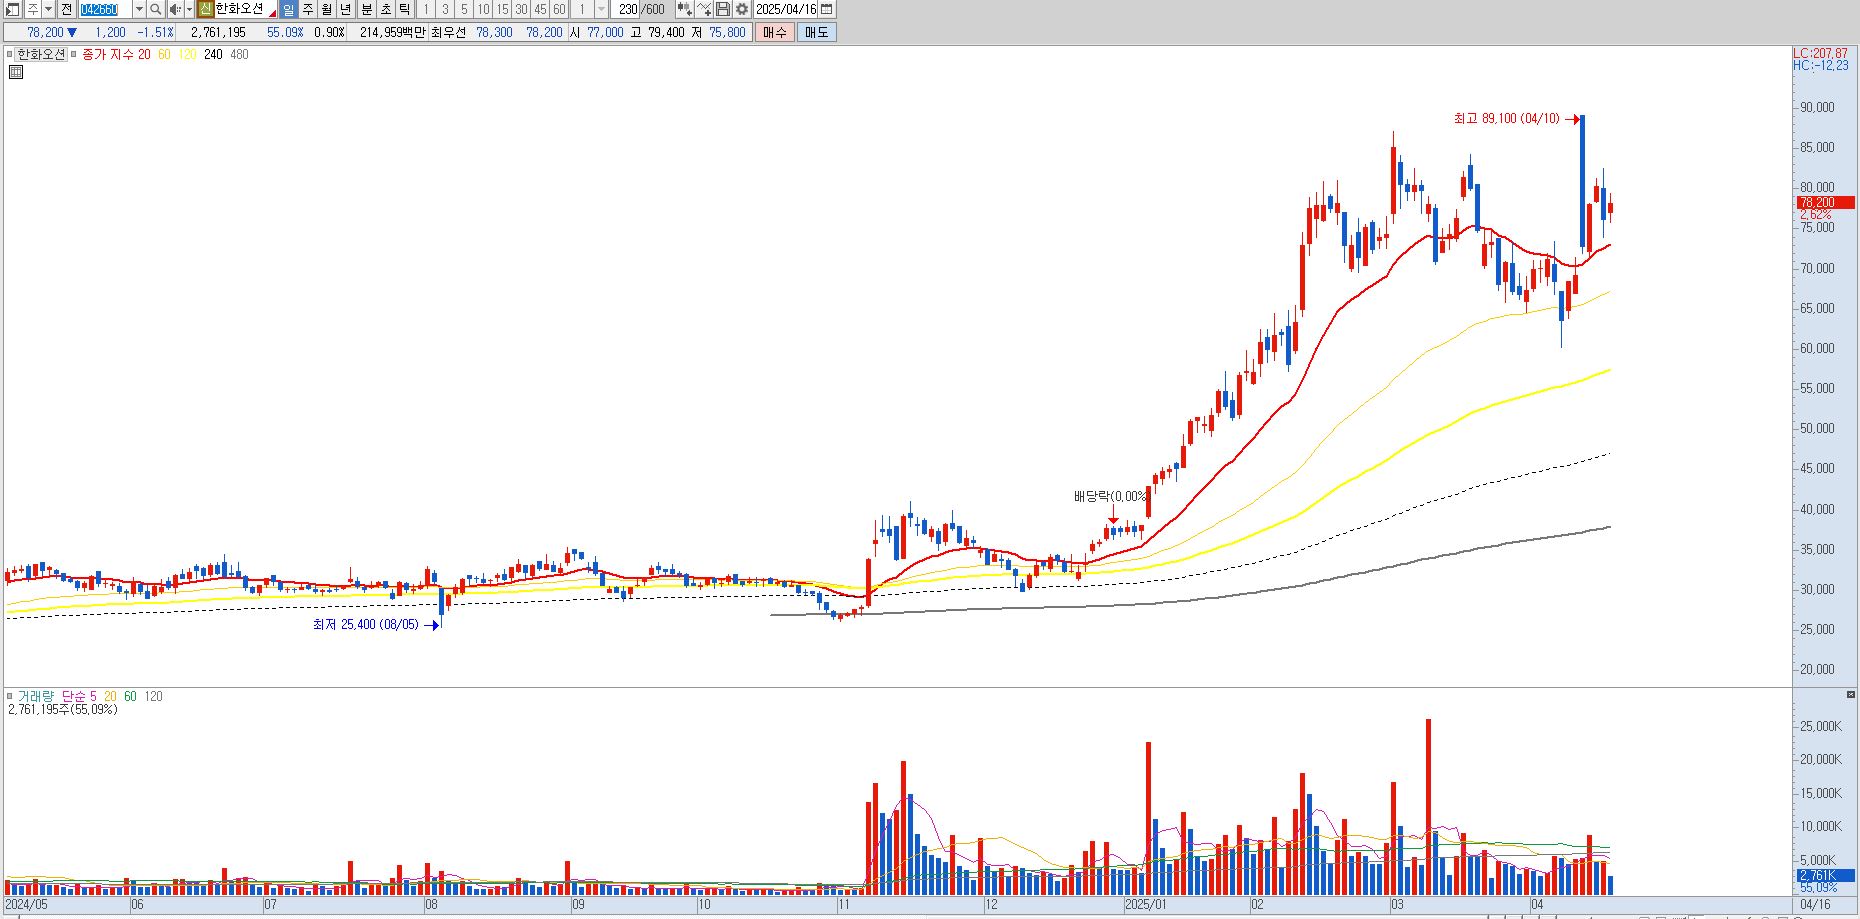Expand the dropdown next to 주 selector
The image size is (1860, 919).
pos(48,9)
